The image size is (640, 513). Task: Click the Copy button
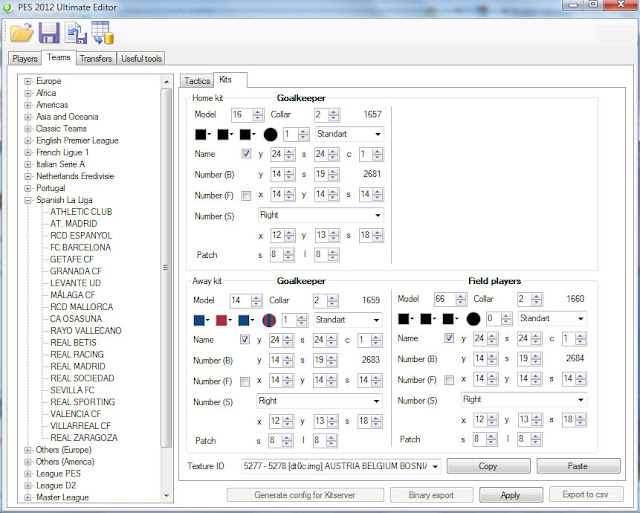488,466
